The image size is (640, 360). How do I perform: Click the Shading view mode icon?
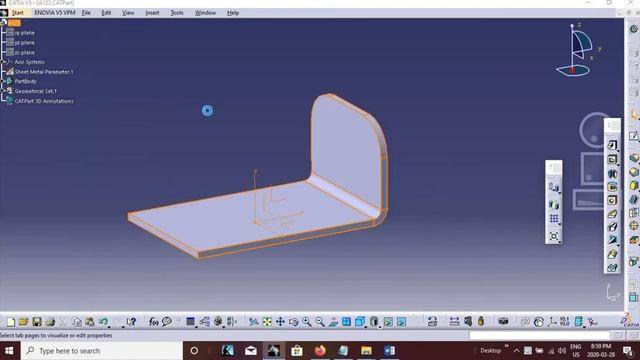point(373,322)
